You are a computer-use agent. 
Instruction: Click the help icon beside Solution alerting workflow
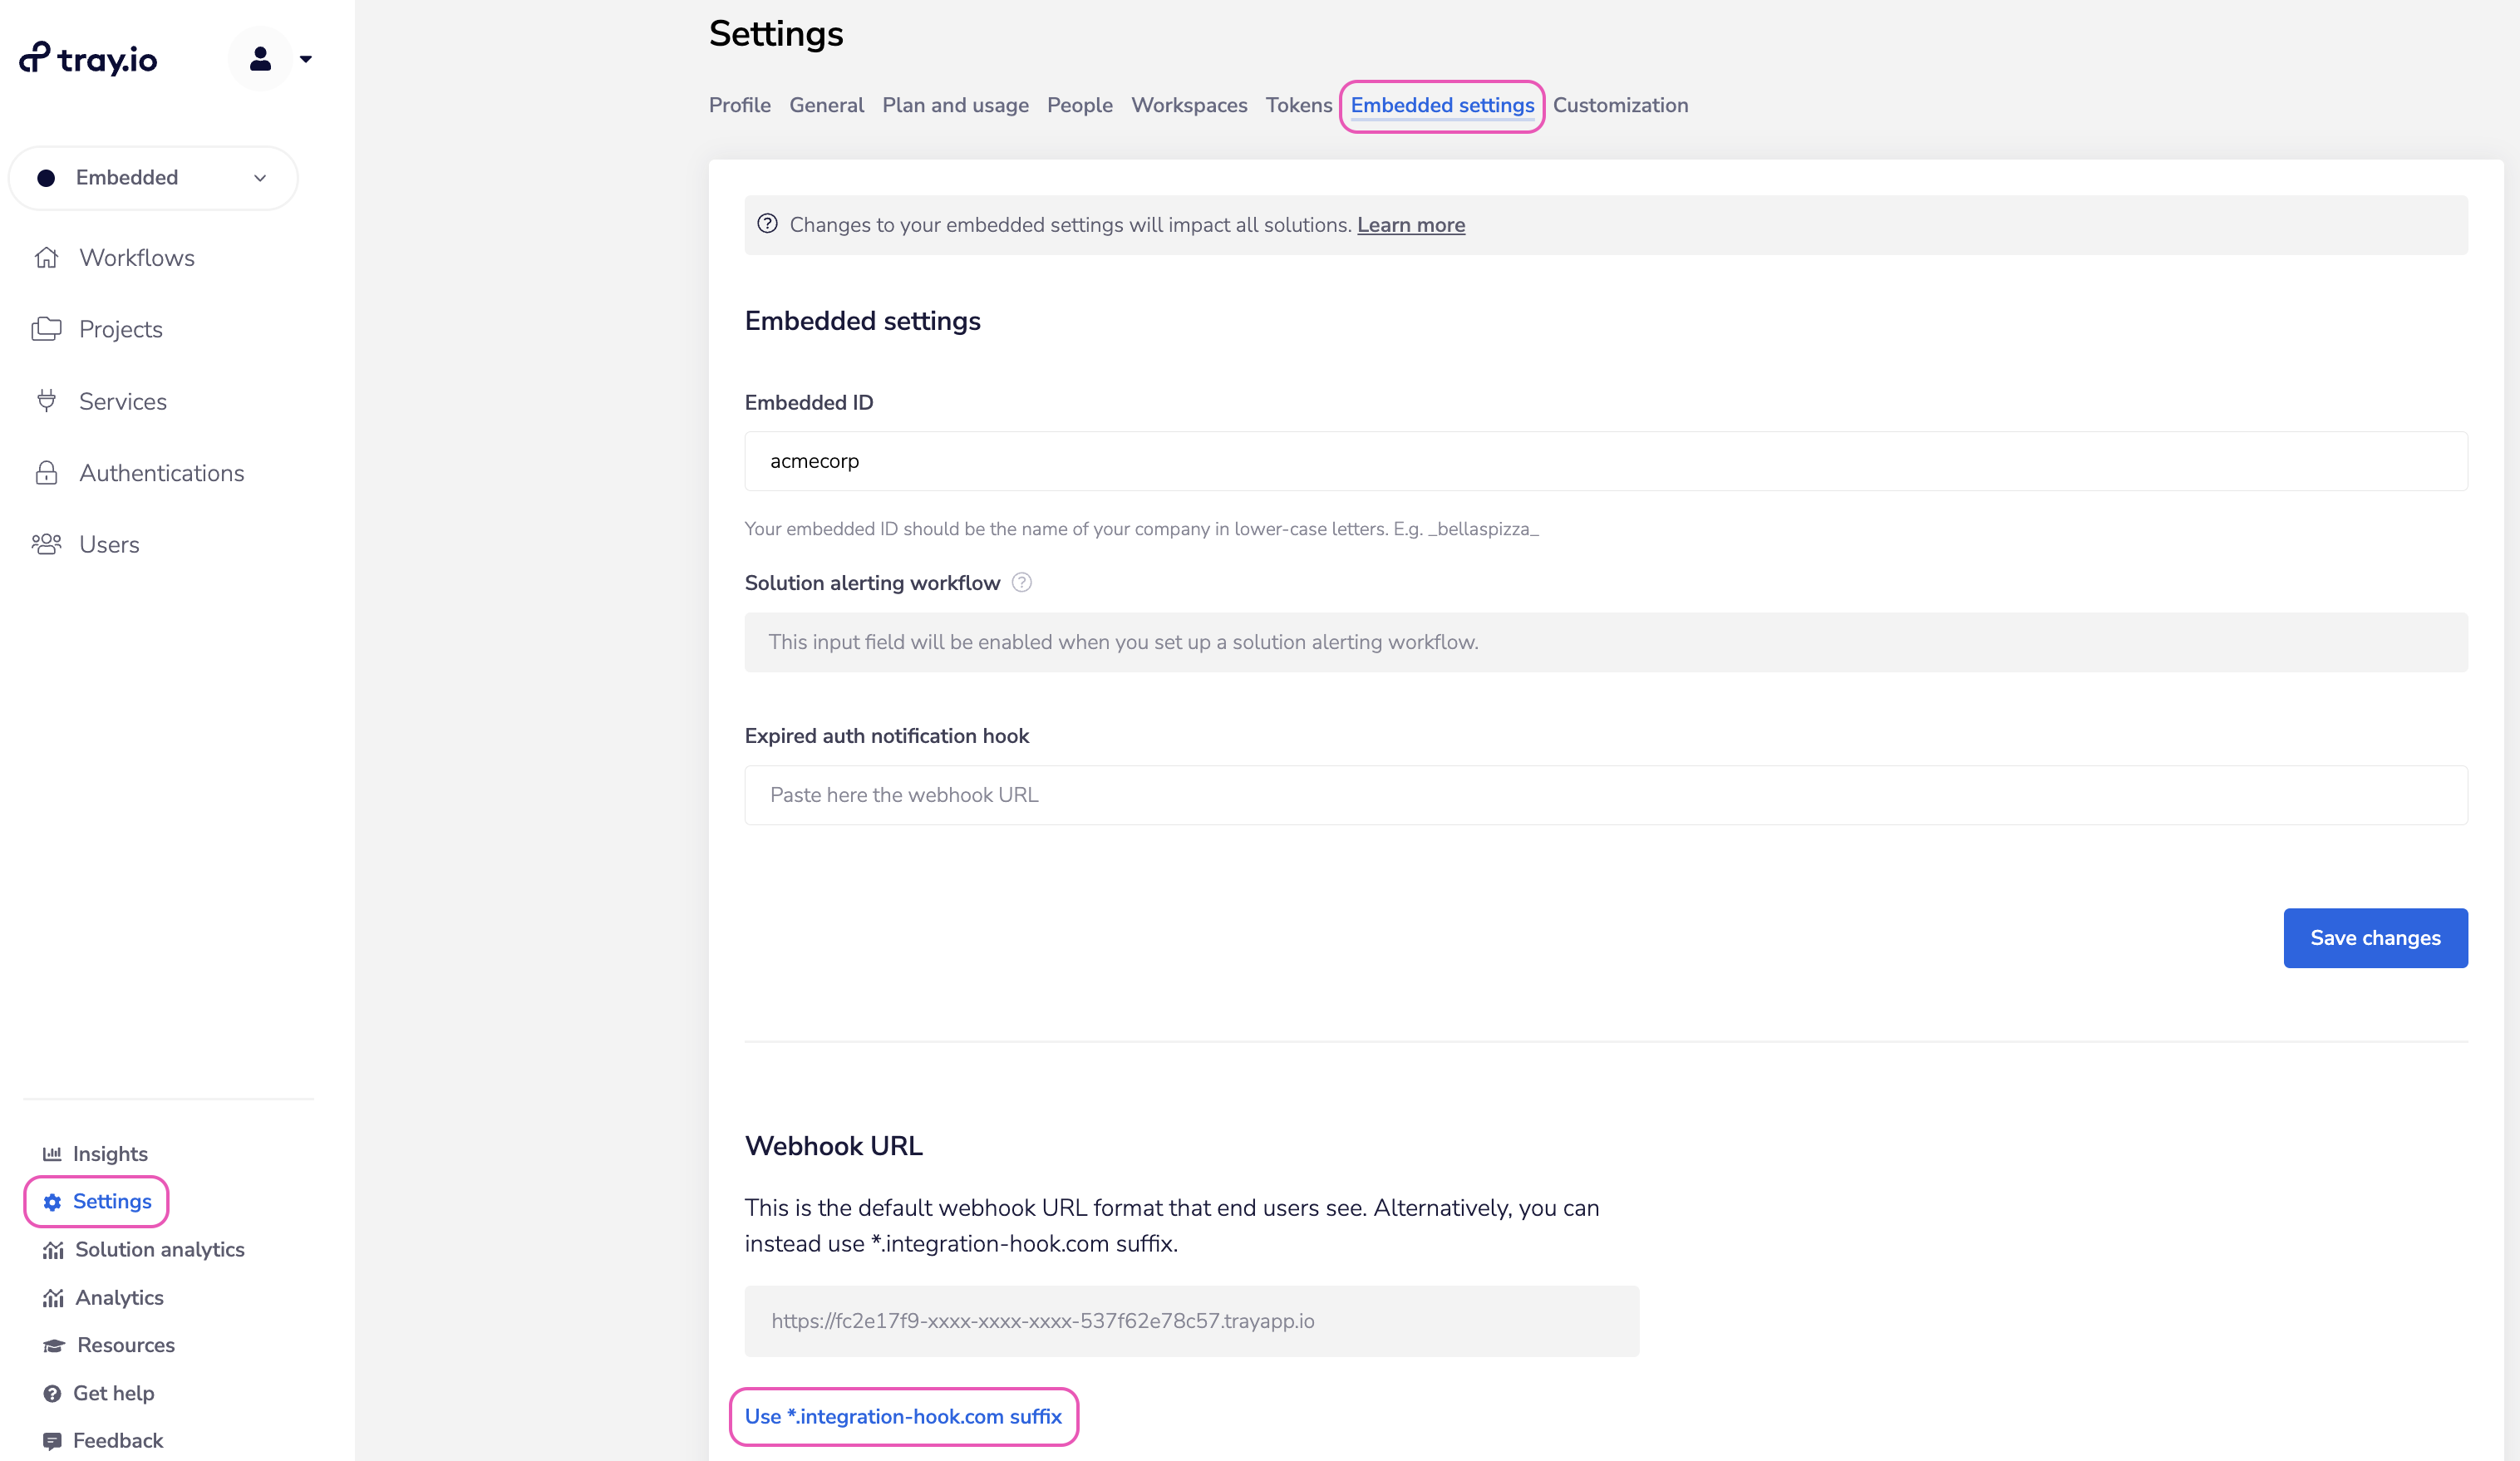tap(1021, 583)
